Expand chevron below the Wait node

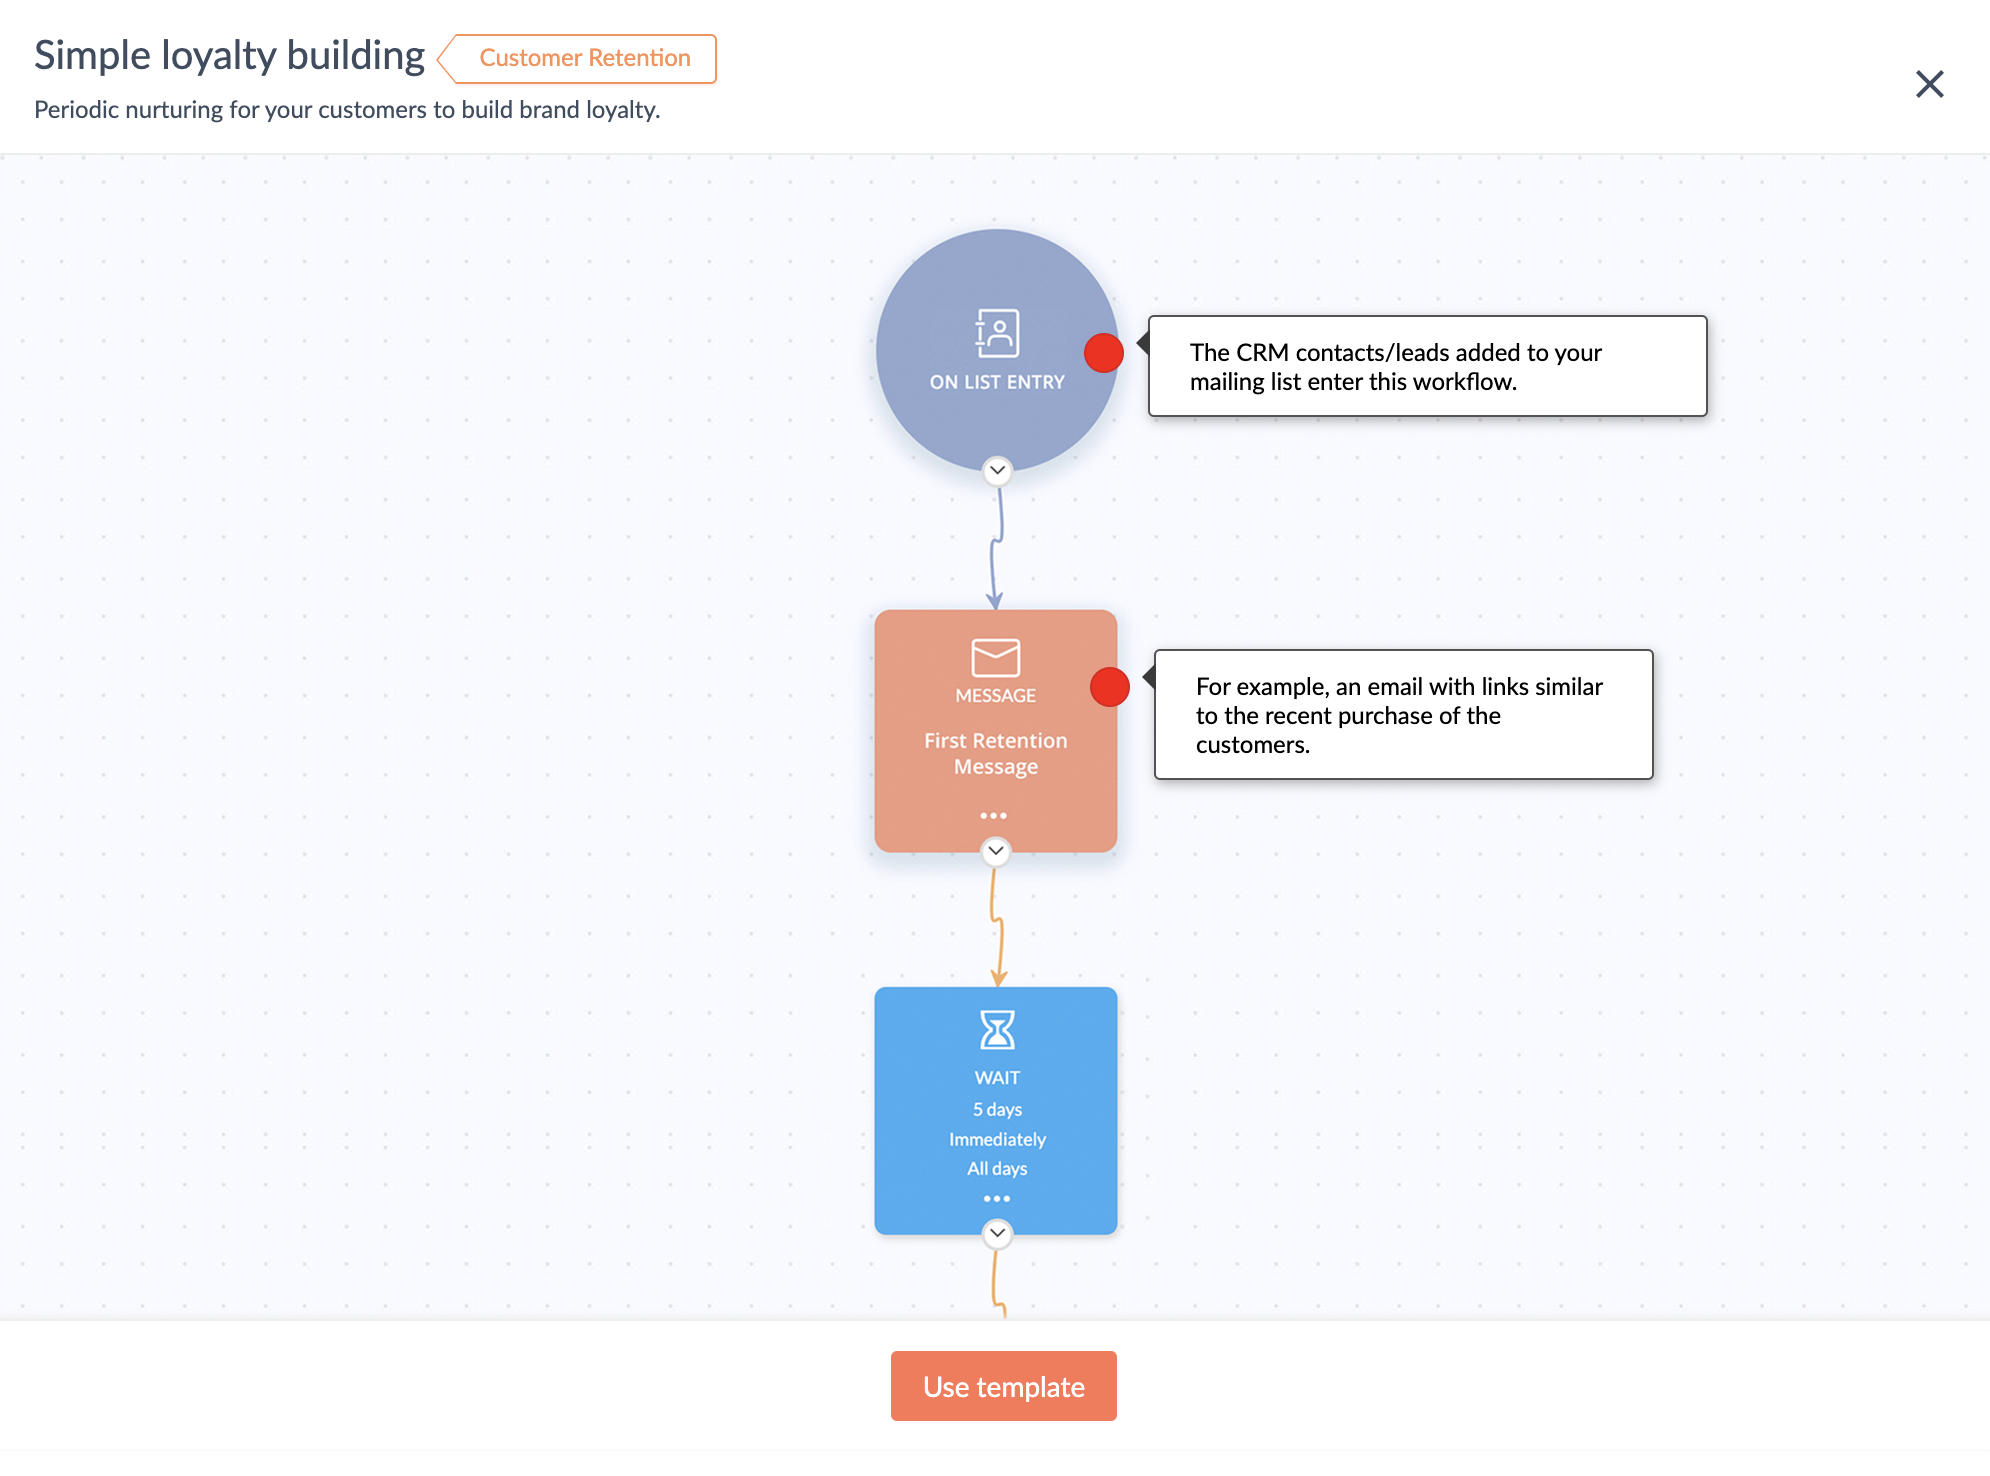pyautogui.click(x=997, y=1233)
